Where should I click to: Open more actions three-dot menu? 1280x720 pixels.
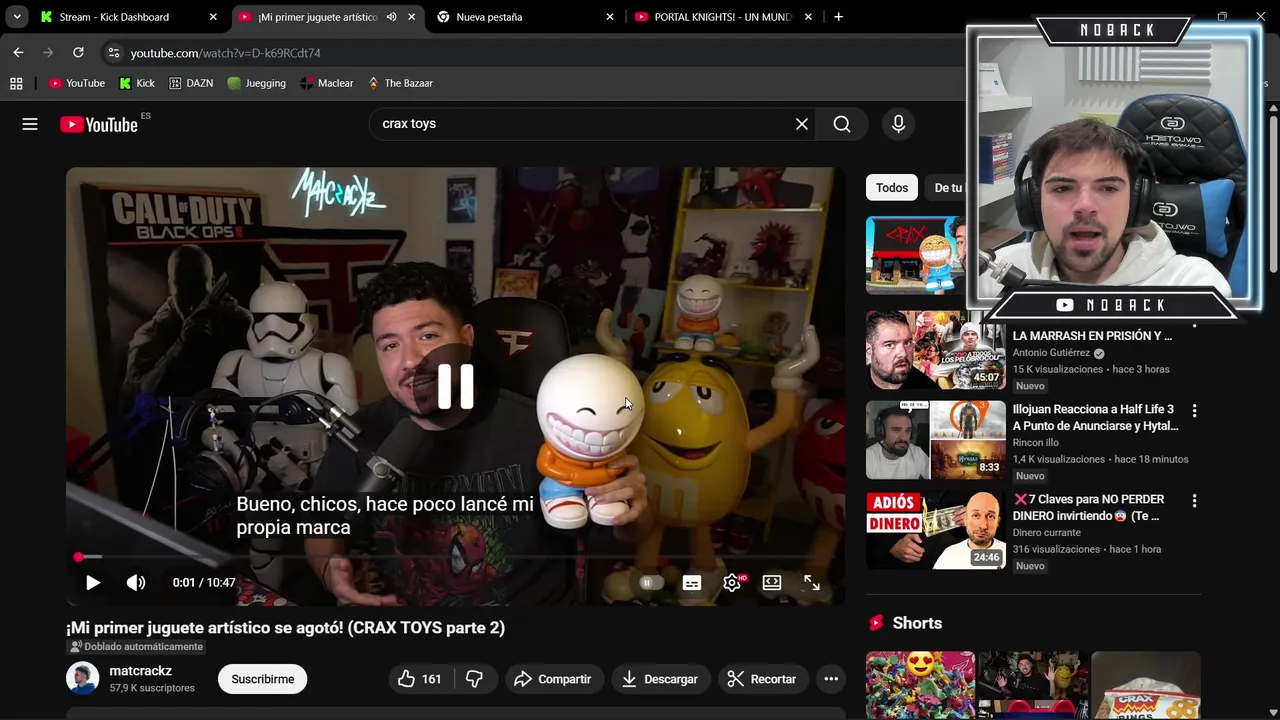point(831,679)
